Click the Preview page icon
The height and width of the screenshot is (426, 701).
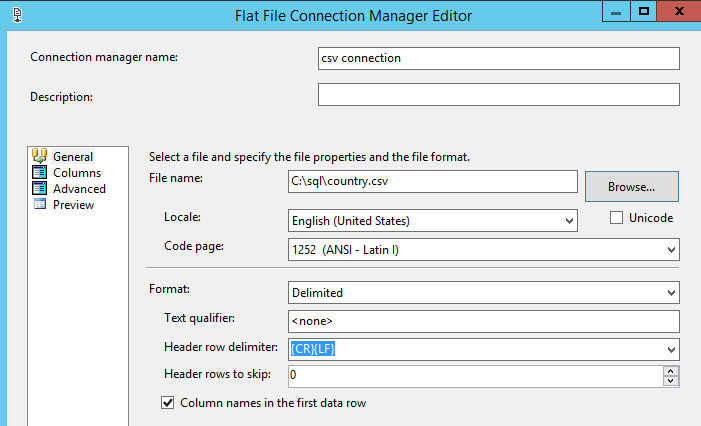point(40,204)
